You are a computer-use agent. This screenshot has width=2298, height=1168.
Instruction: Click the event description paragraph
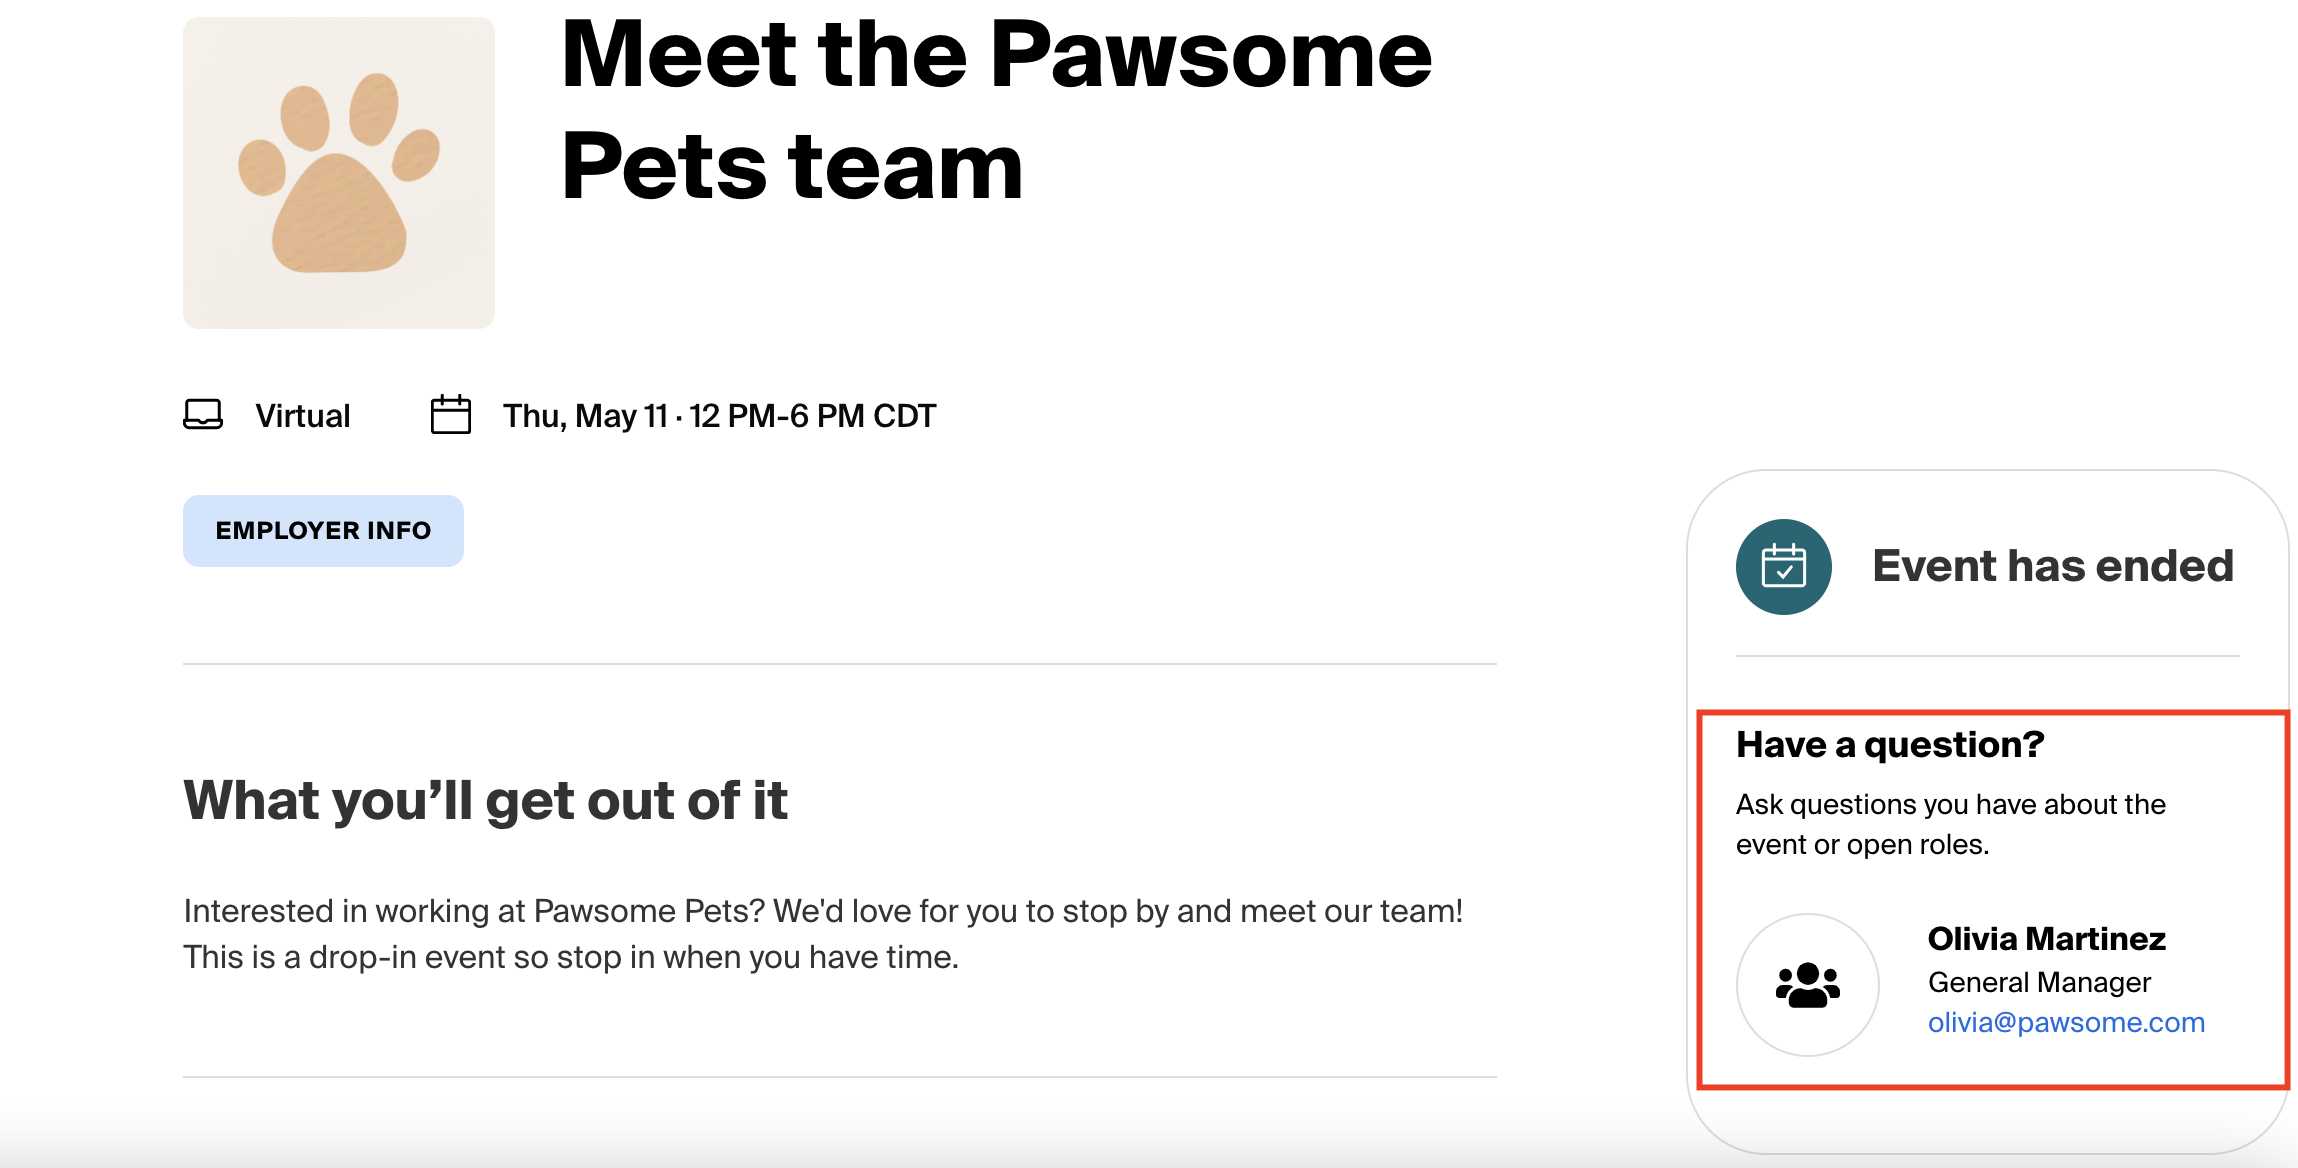(x=823, y=934)
